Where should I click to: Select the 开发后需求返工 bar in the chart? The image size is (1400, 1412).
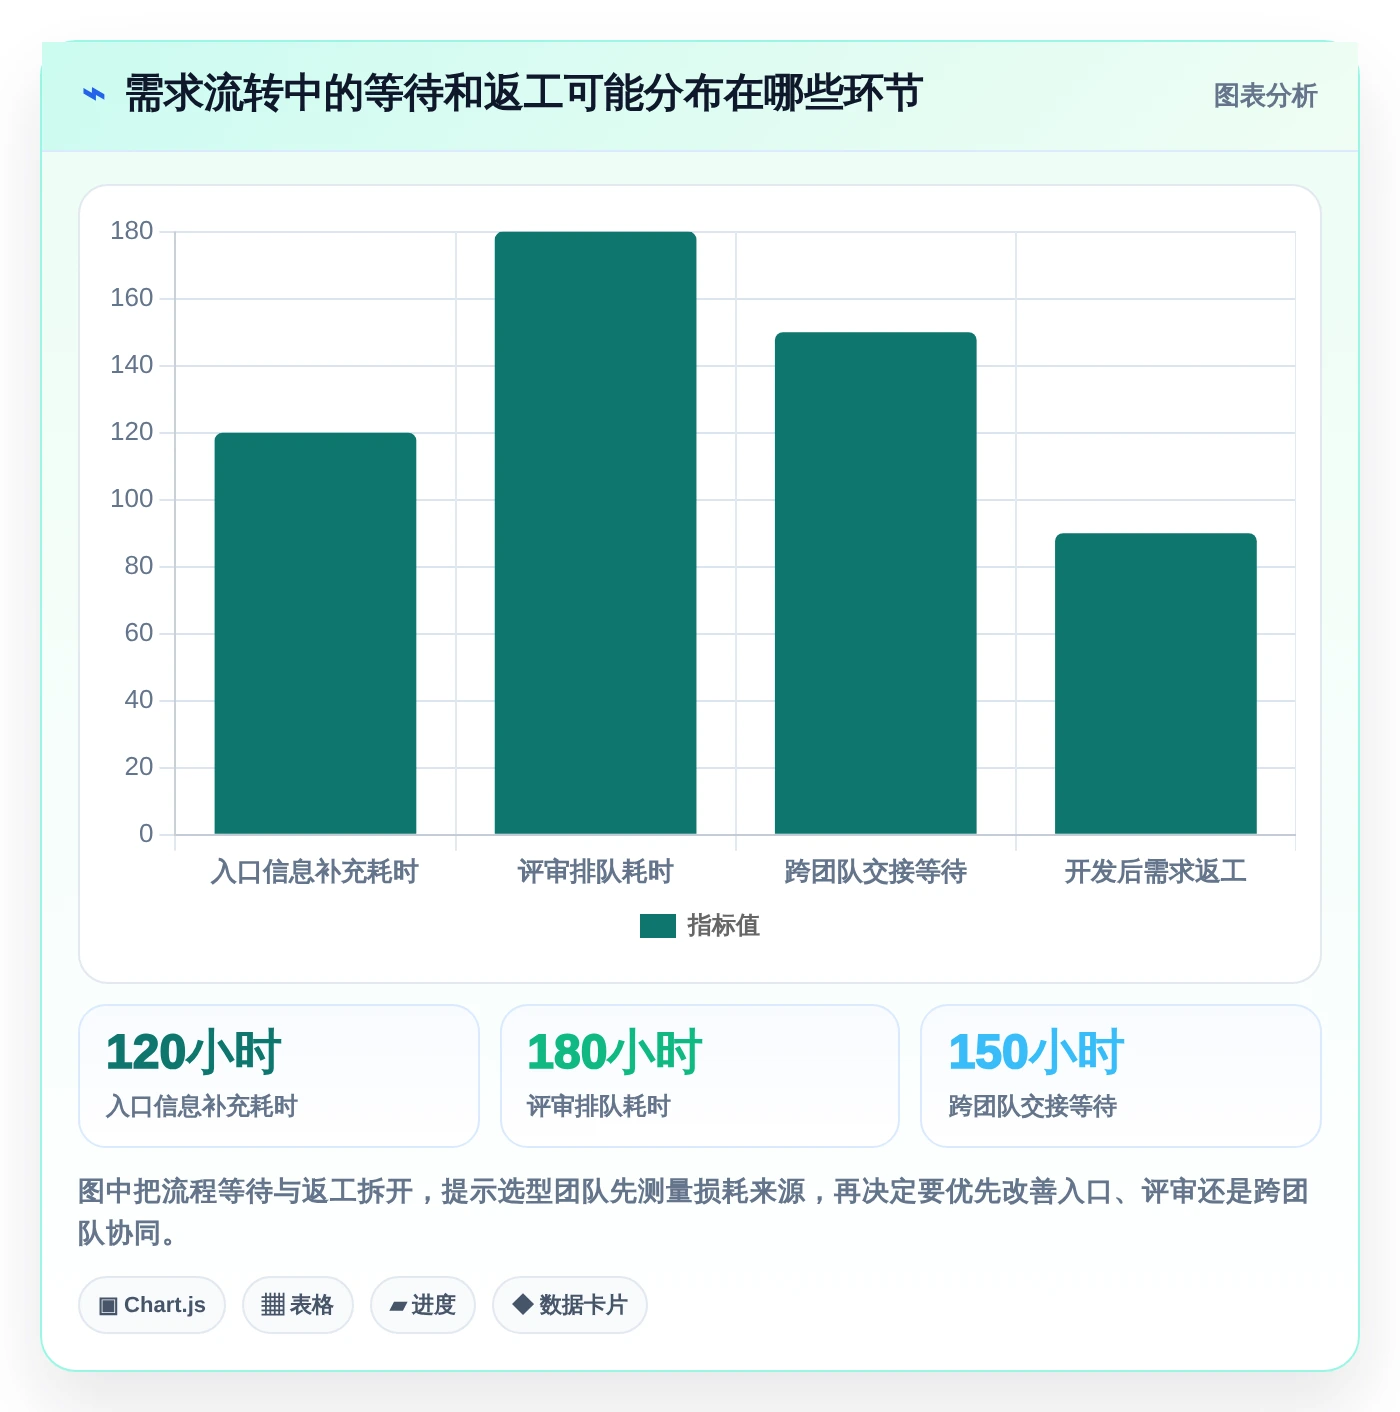[1155, 683]
